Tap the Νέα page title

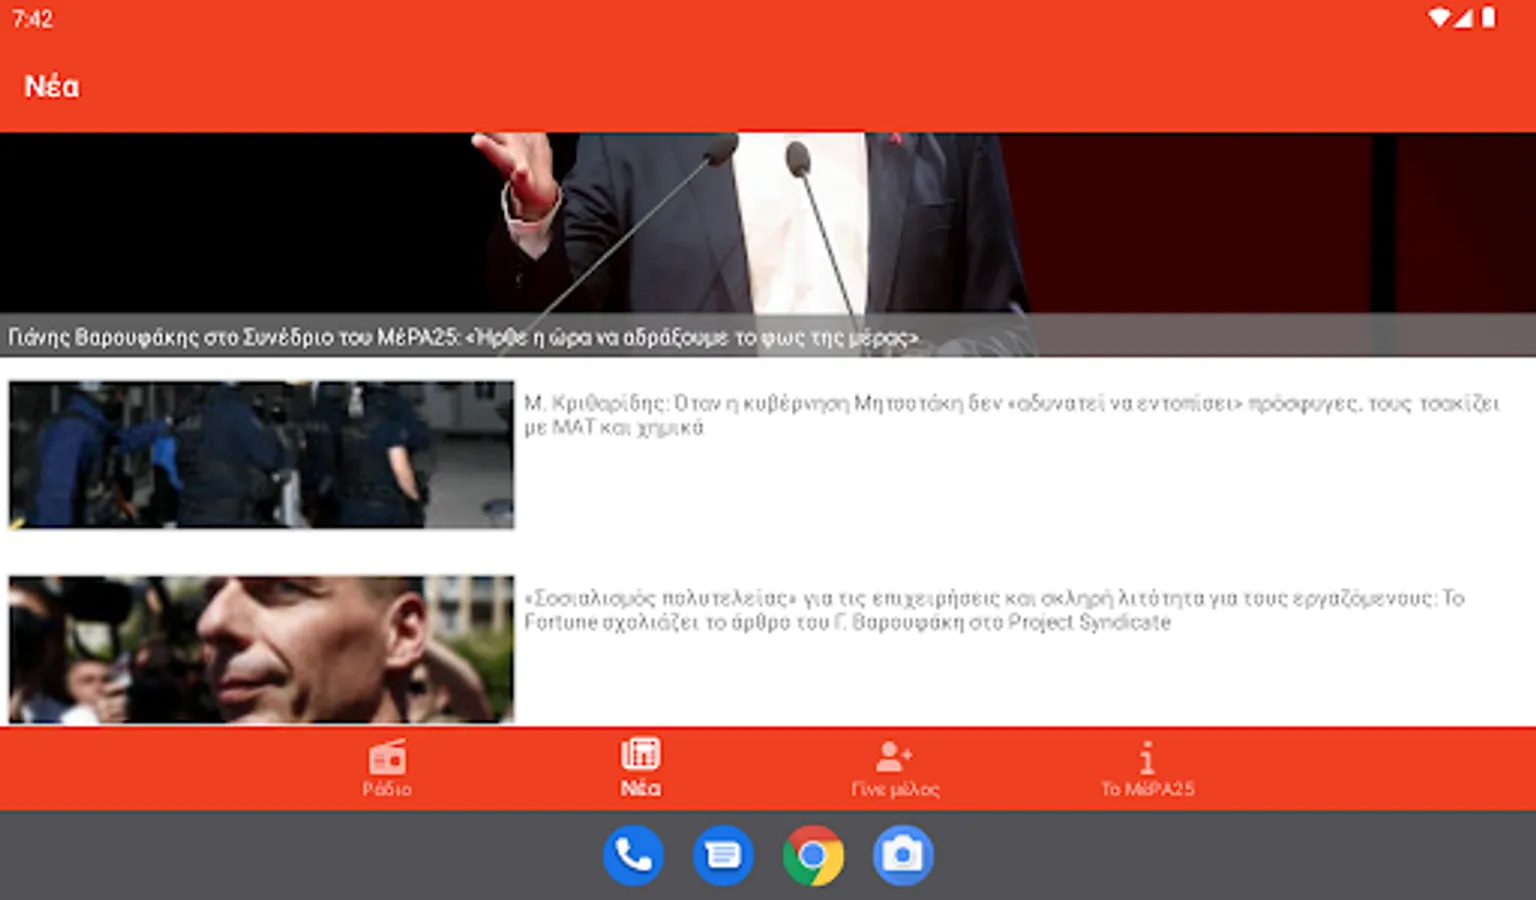(x=52, y=87)
